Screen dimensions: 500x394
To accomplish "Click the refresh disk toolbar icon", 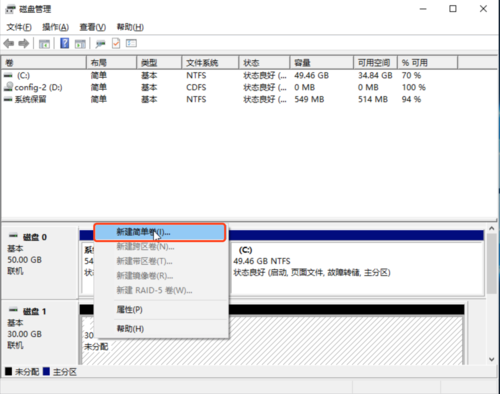I will (x=100, y=44).
